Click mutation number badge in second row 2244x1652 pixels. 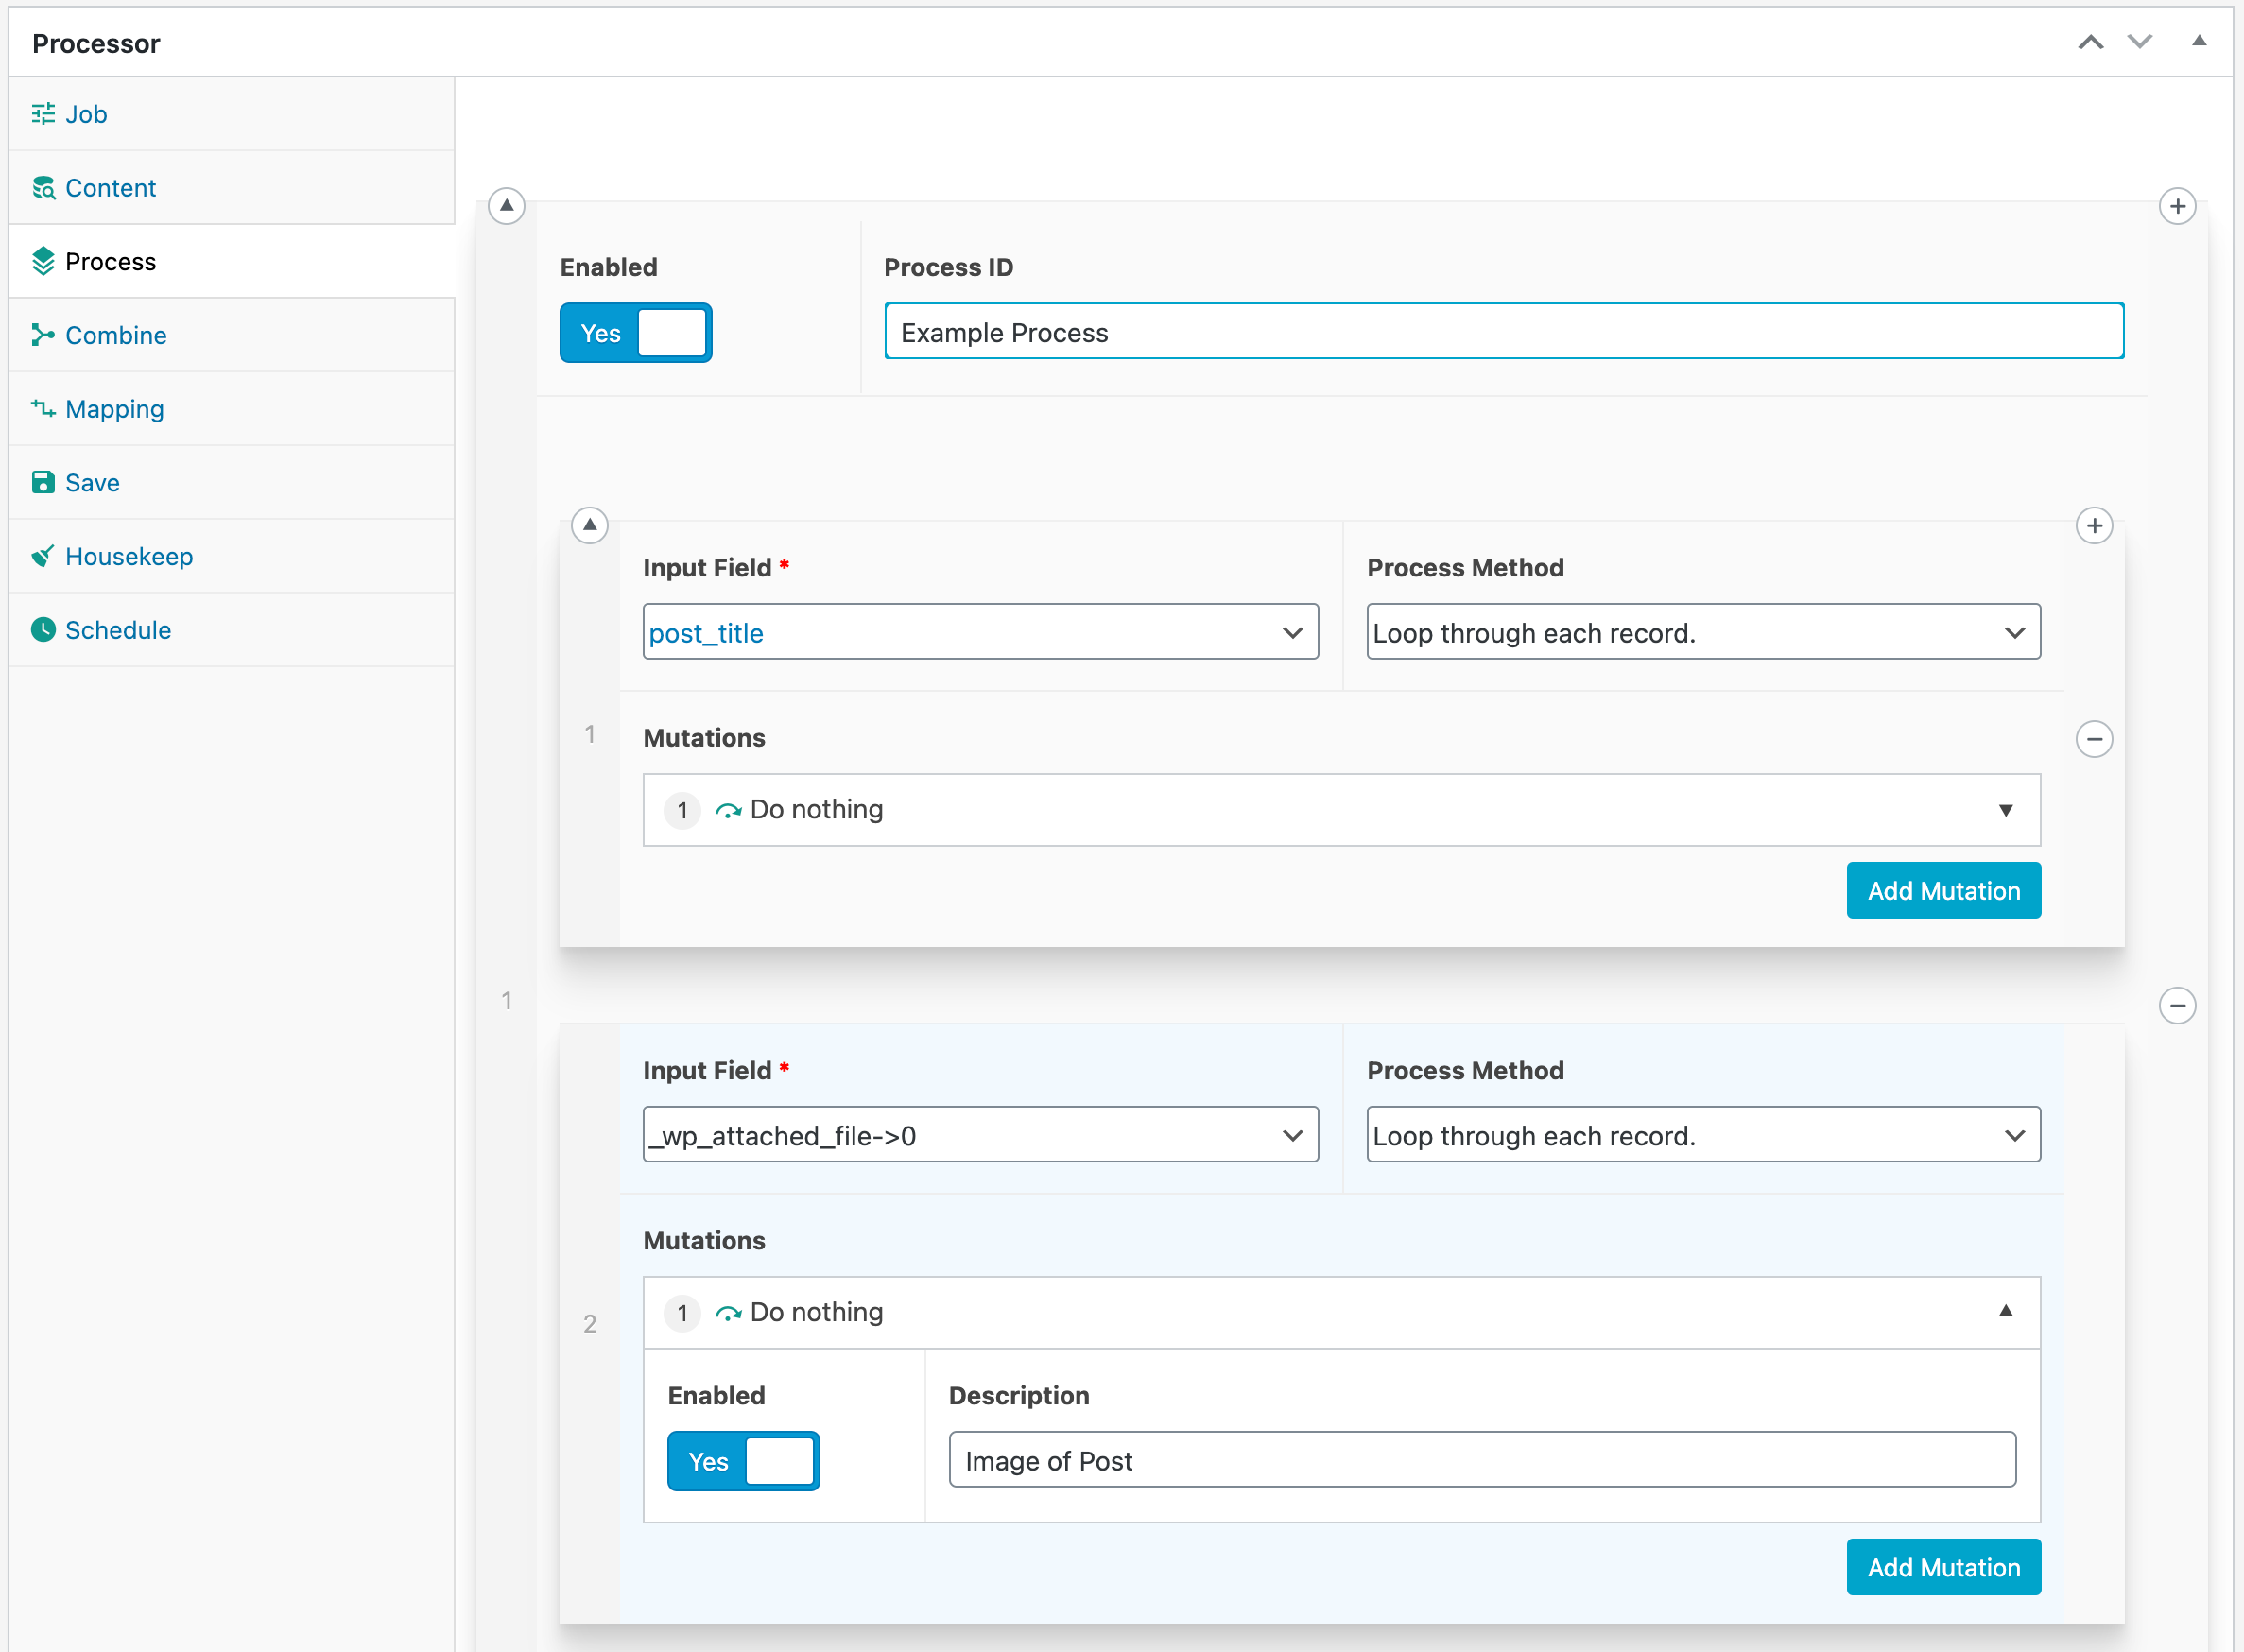point(683,1313)
